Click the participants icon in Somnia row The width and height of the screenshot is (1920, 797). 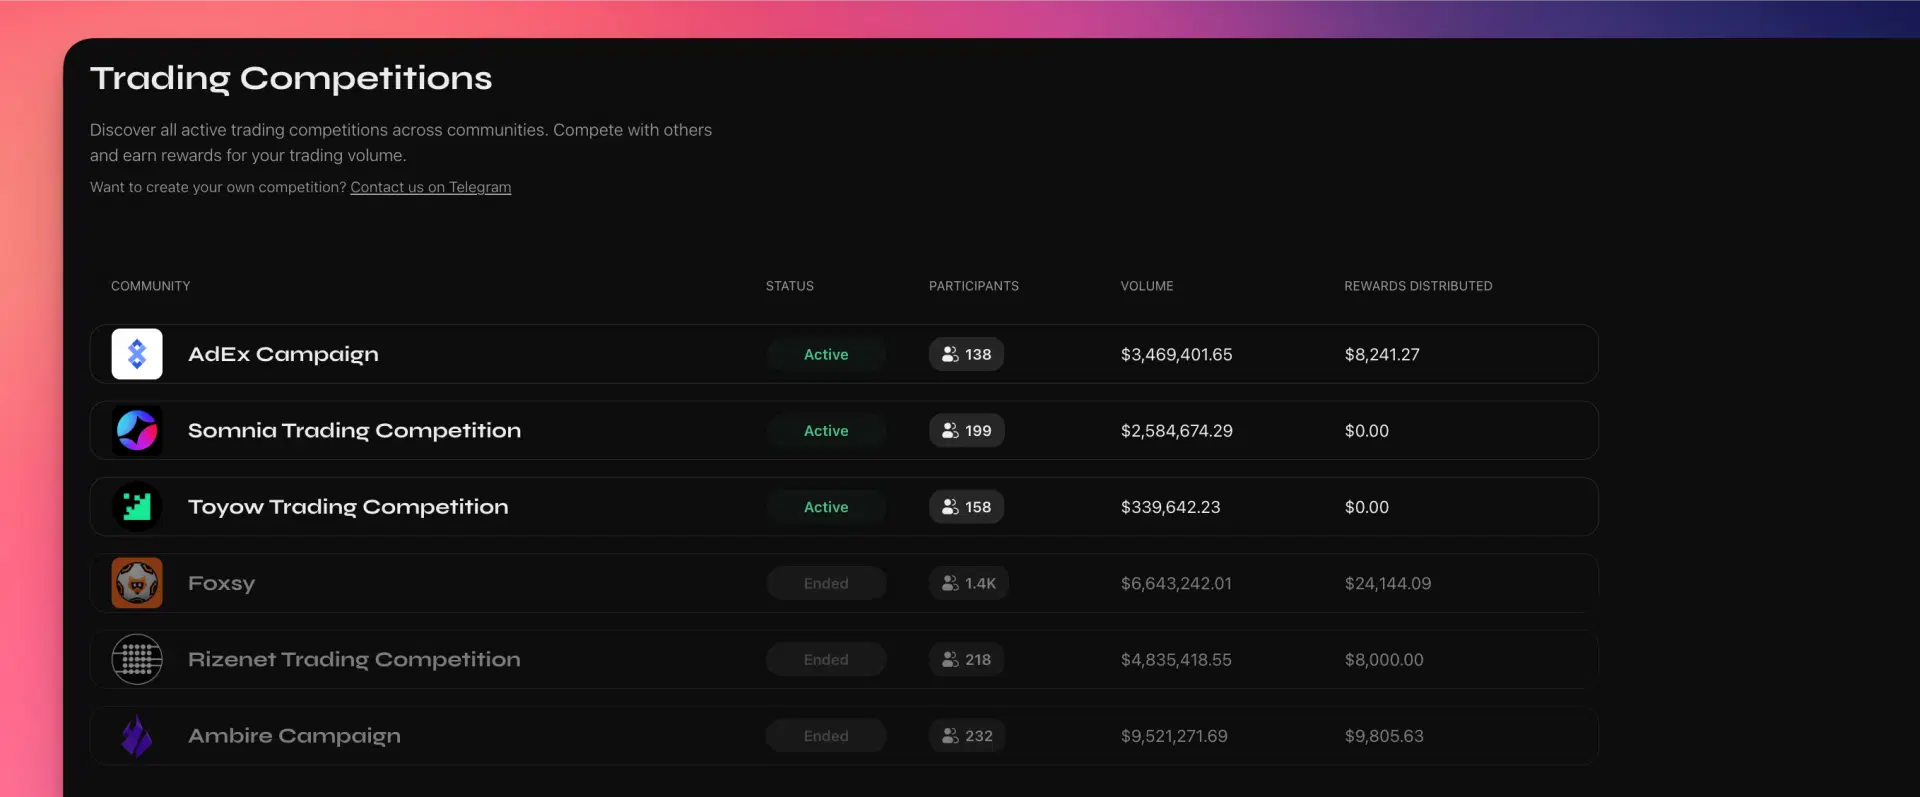click(x=950, y=431)
